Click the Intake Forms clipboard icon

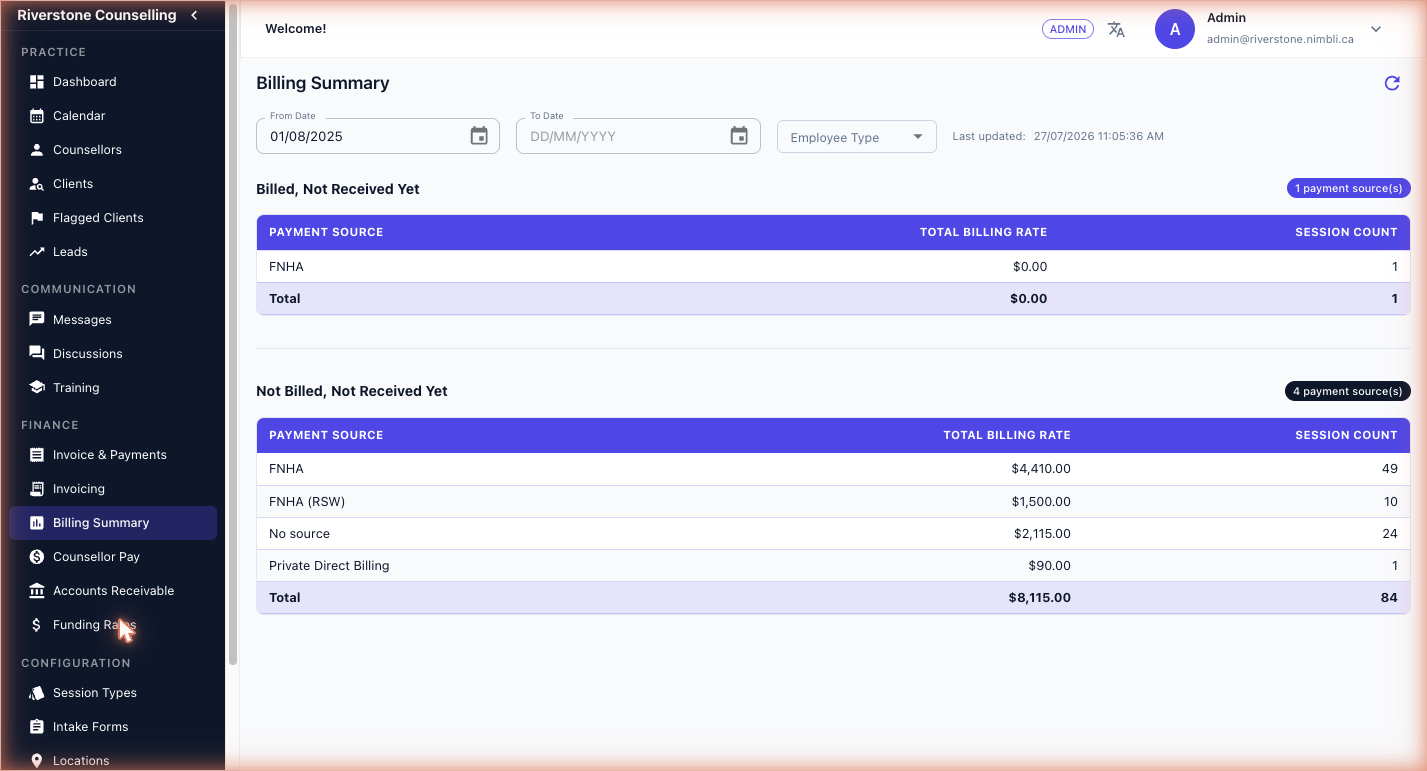37,727
